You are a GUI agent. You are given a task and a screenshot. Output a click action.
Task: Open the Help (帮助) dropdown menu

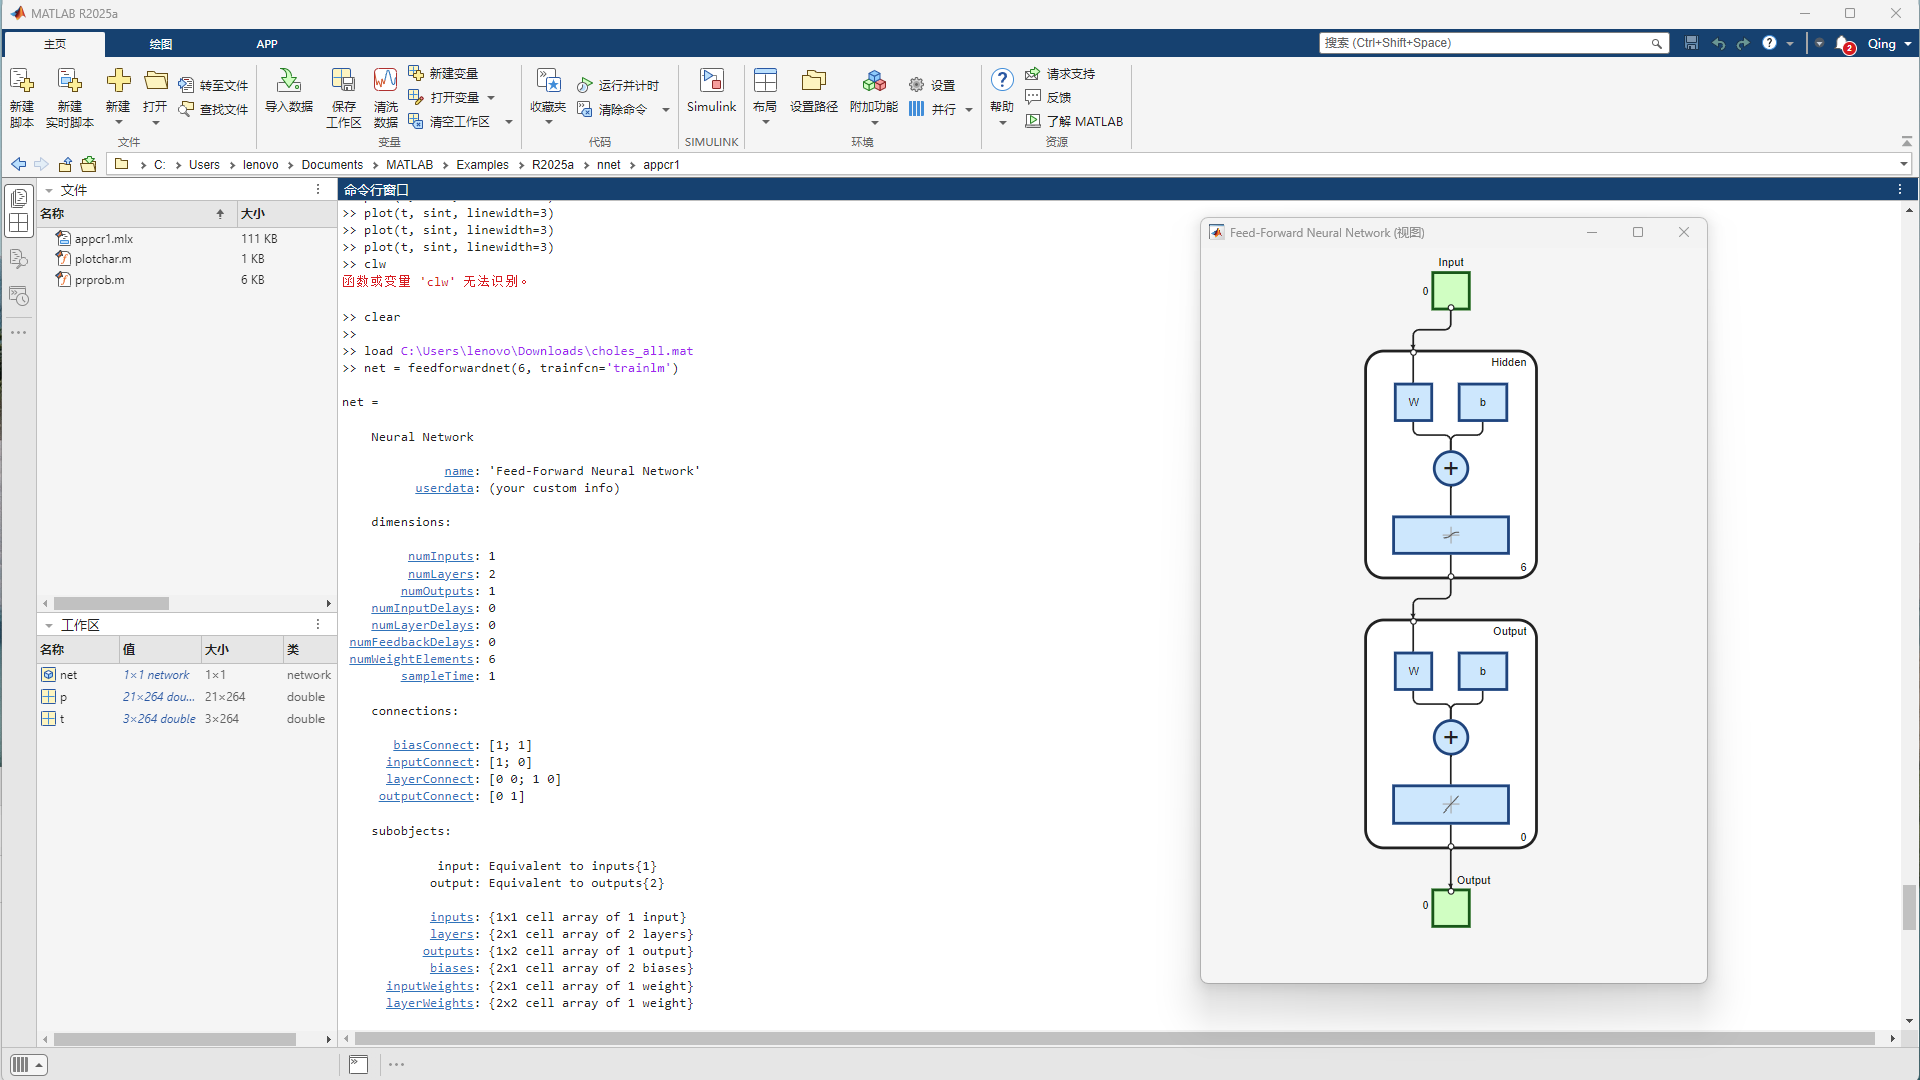click(1002, 122)
